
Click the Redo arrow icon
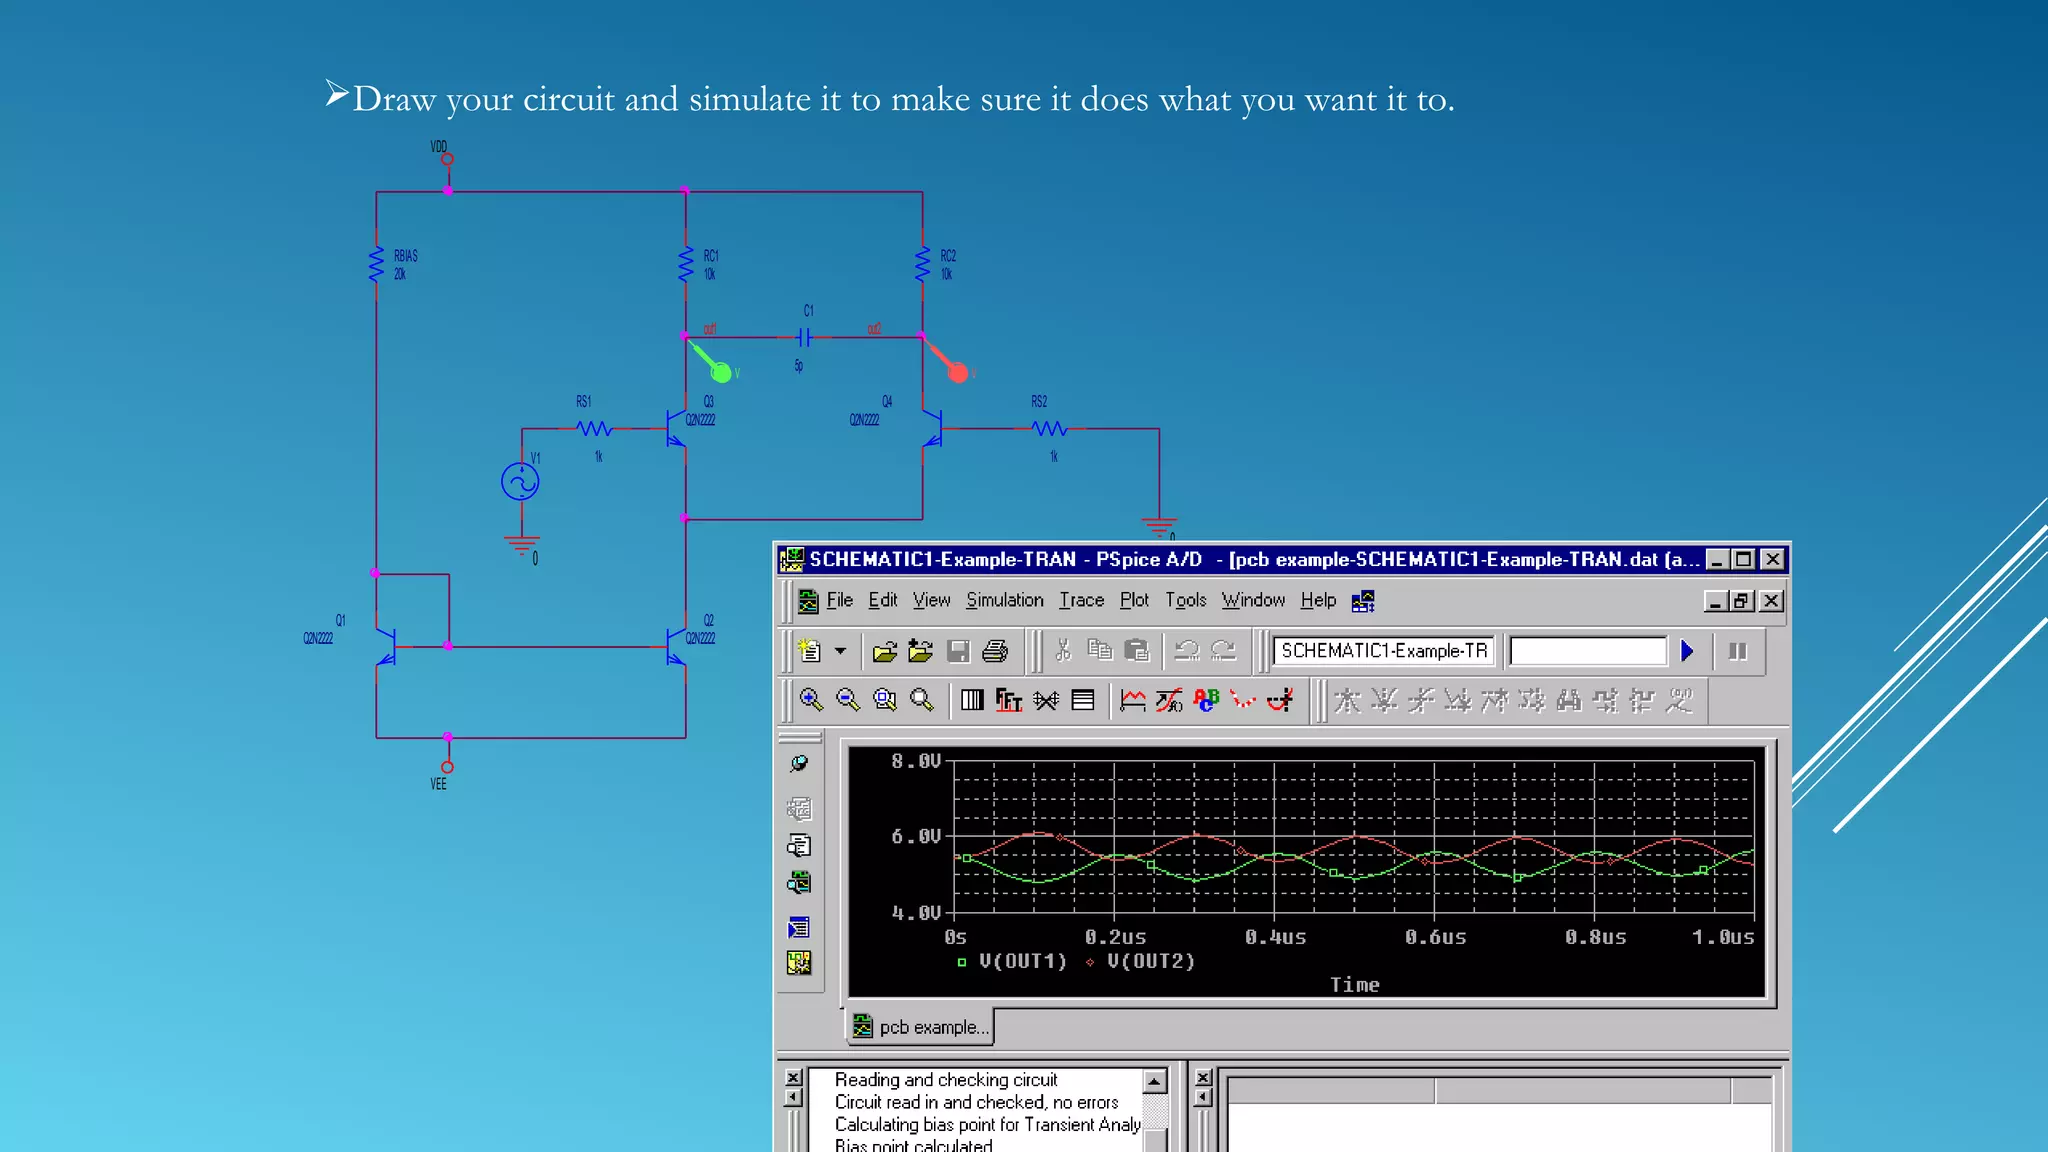[1224, 651]
